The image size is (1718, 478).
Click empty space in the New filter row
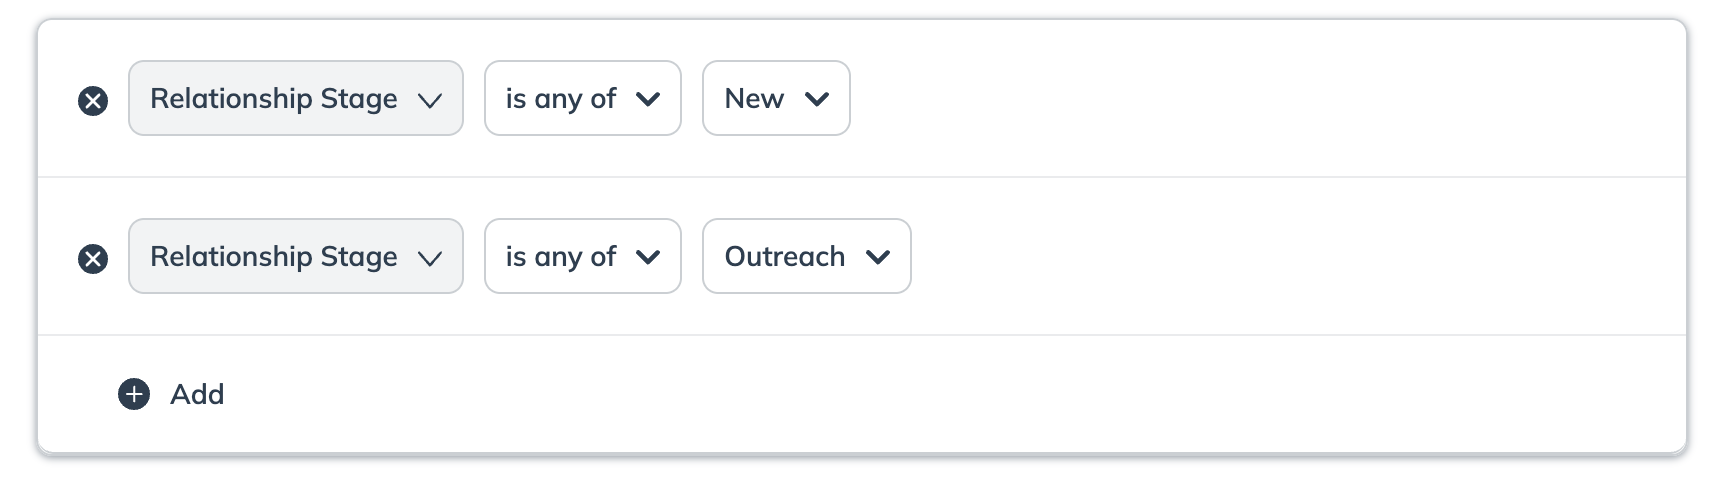tap(1250, 98)
